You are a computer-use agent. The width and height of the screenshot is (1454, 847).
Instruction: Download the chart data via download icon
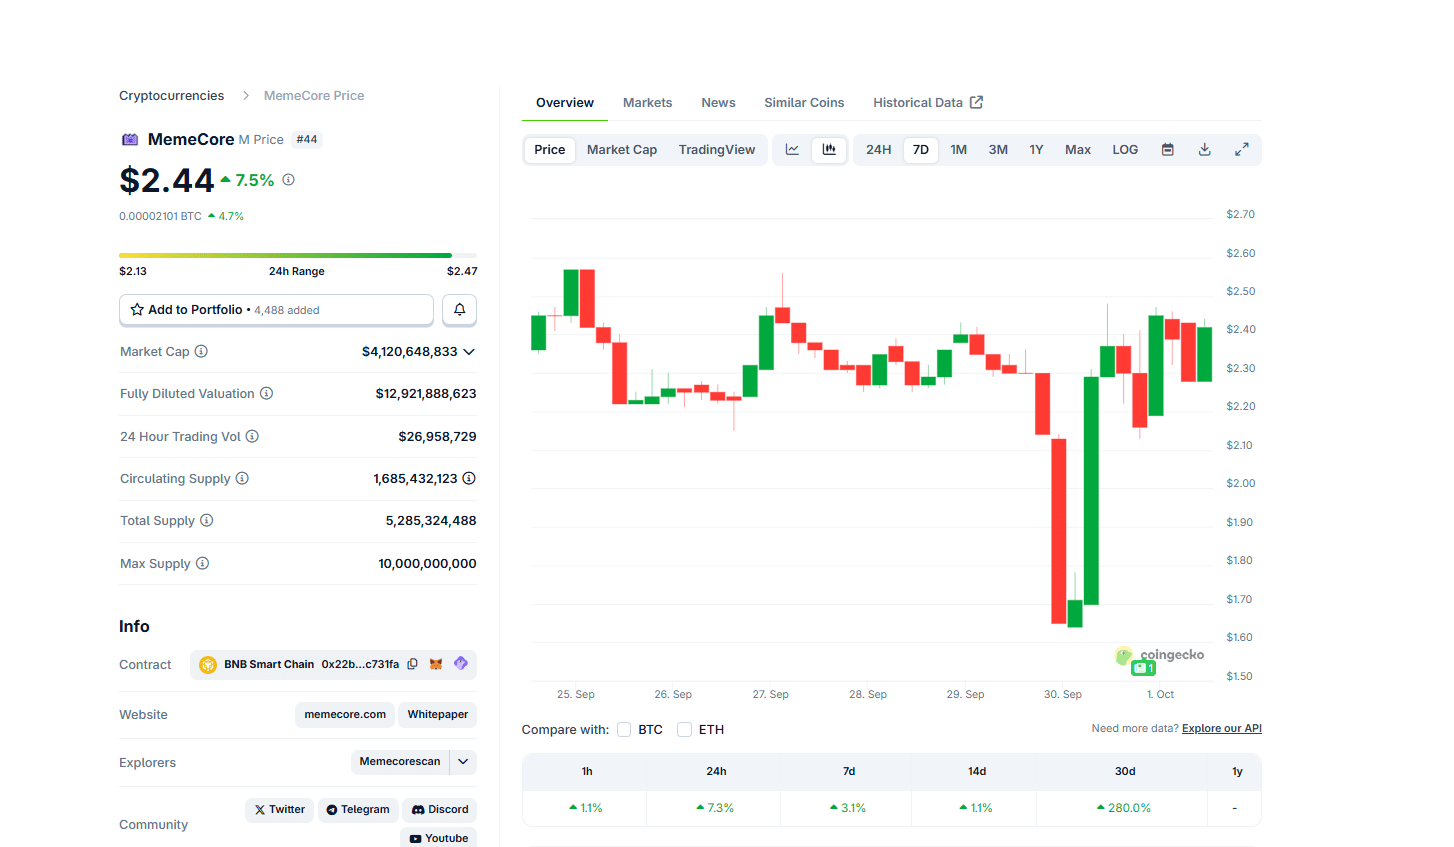point(1204,148)
